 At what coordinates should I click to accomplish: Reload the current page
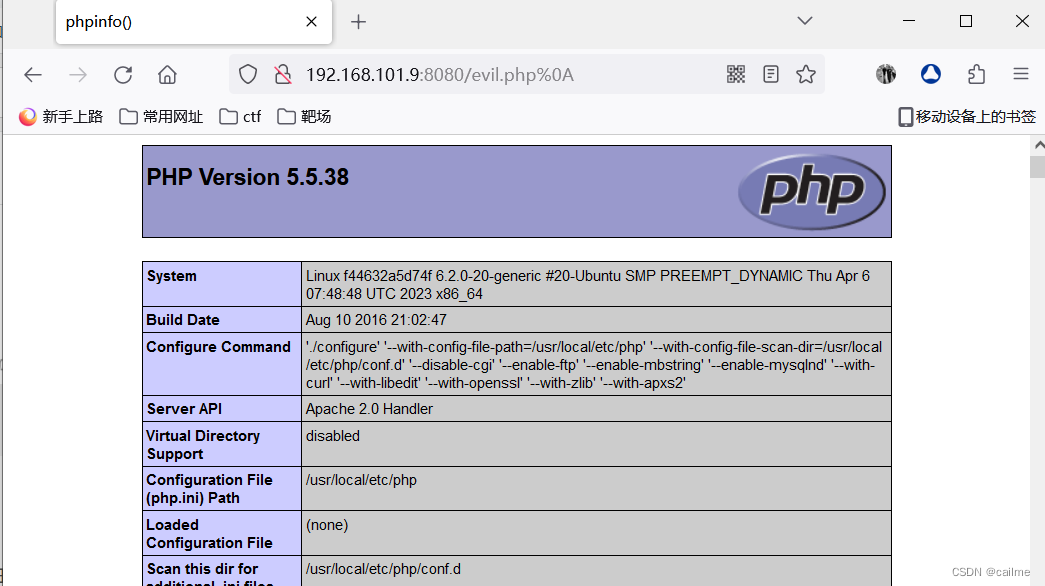pos(123,75)
